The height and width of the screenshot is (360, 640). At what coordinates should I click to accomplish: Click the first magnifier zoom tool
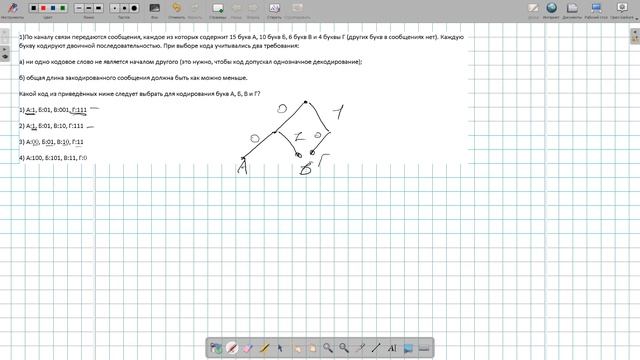coord(328,348)
